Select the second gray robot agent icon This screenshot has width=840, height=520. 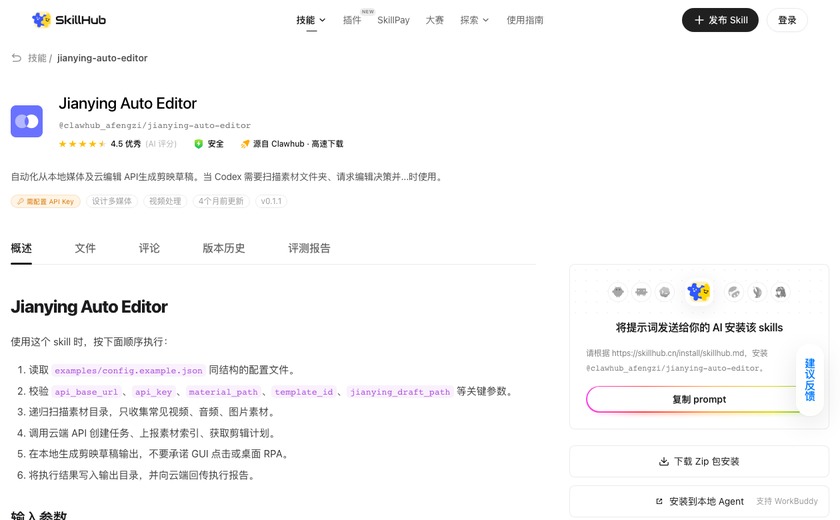tap(641, 292)
